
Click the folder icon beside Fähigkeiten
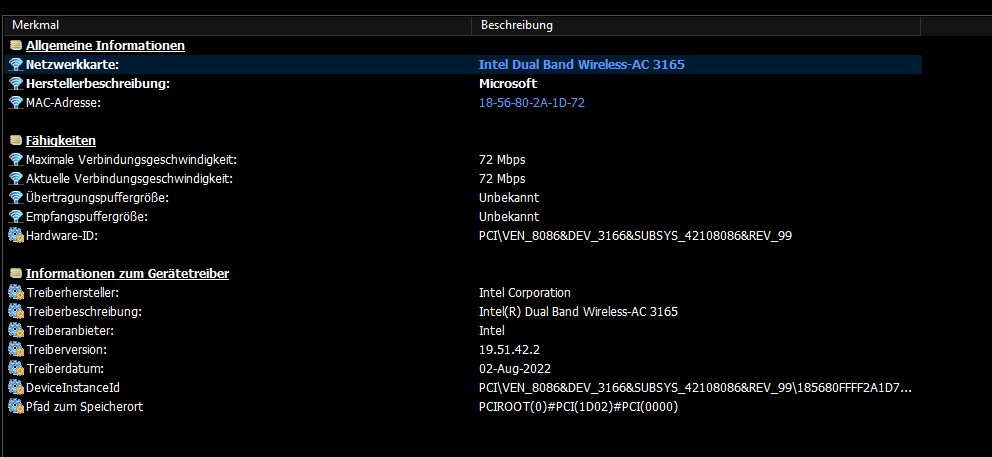click(x=15, y=140)
